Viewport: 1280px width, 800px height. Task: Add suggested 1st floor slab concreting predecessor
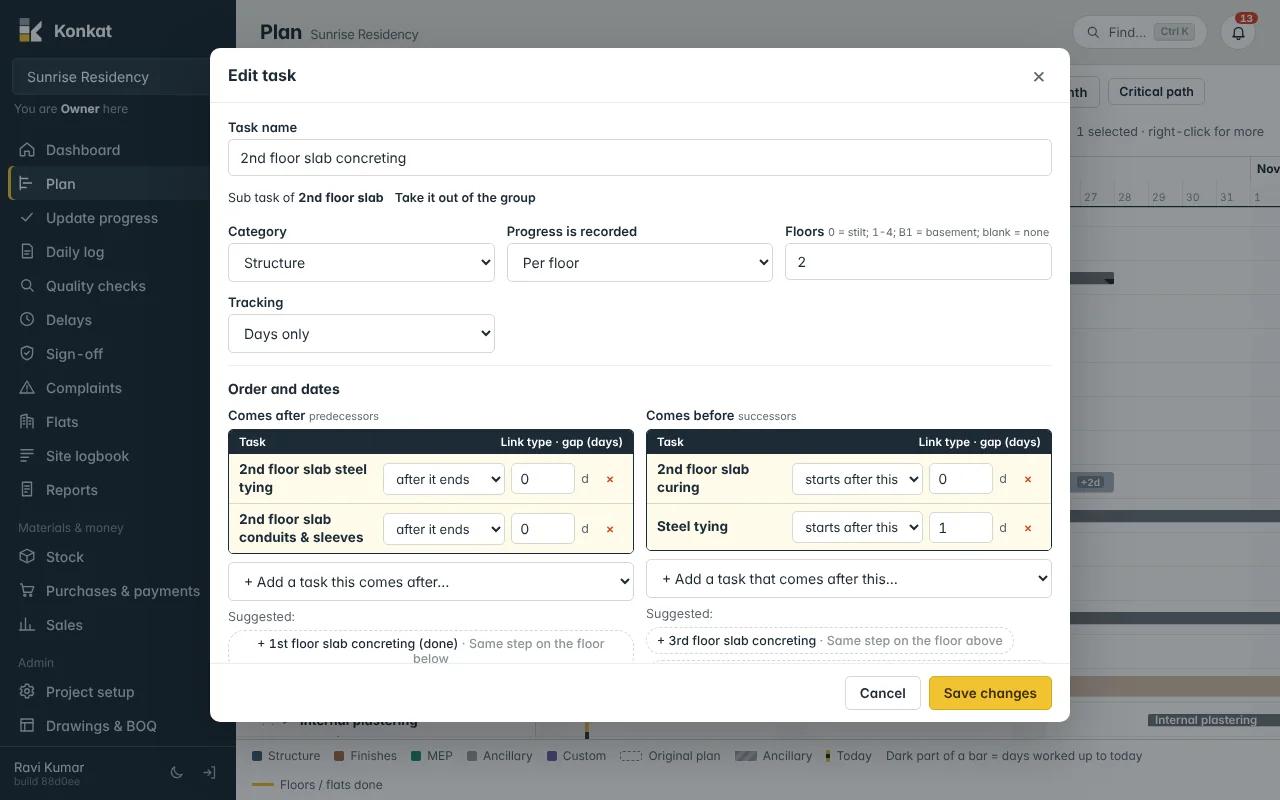431,647
